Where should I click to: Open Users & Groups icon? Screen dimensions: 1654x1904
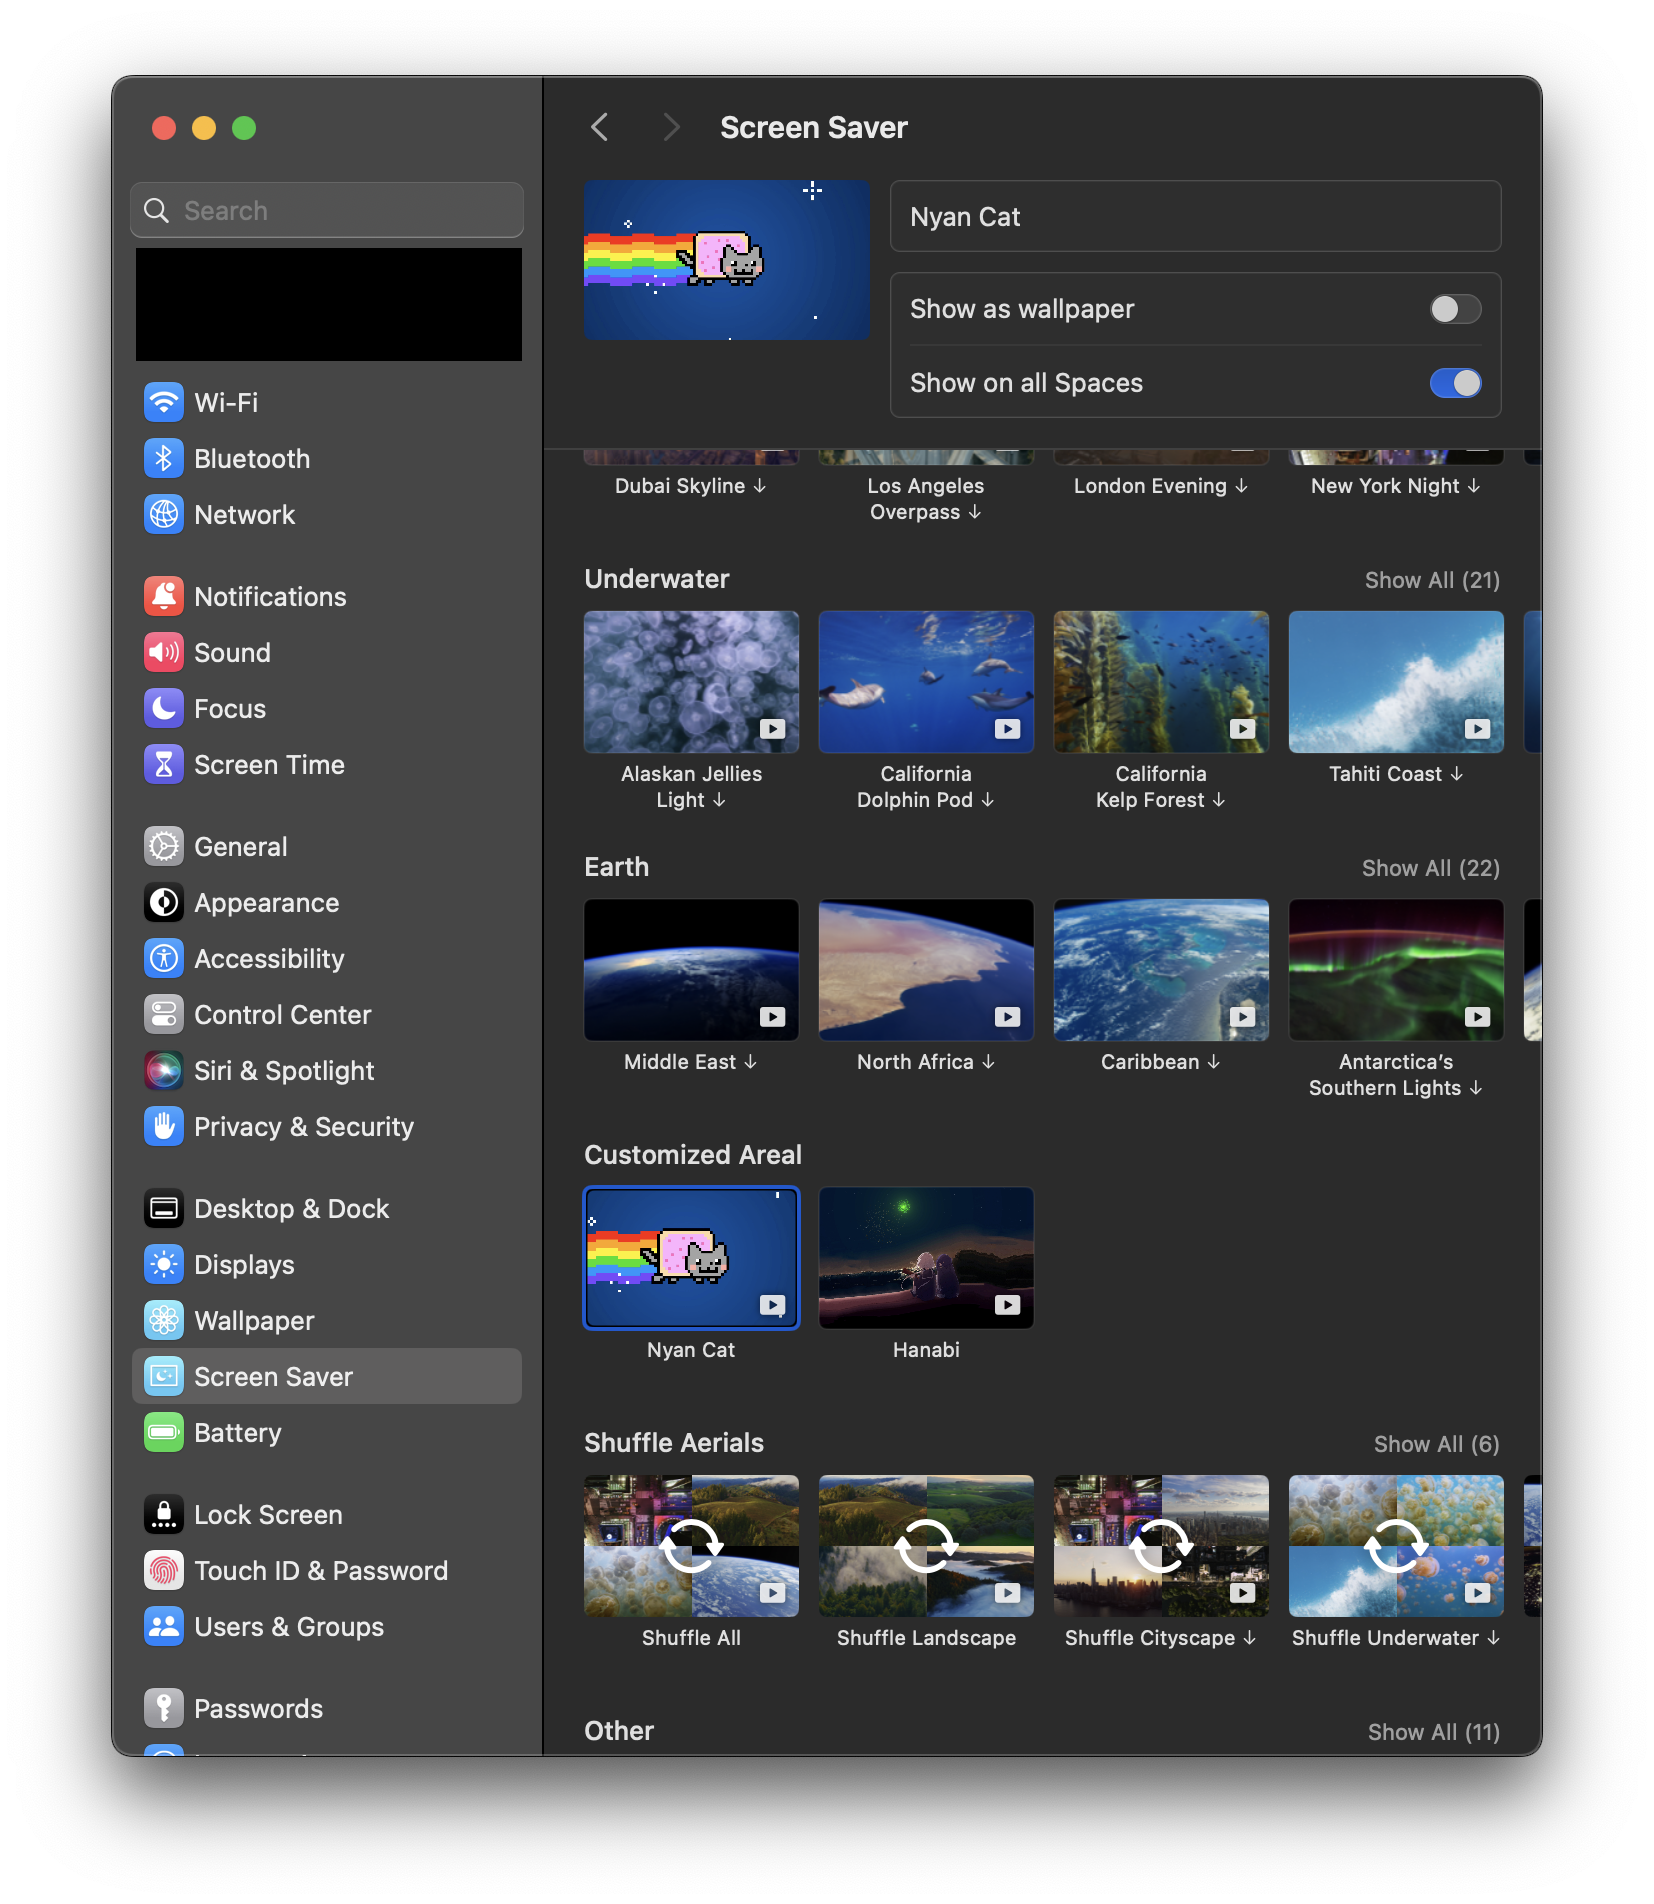pos(164,1627)
